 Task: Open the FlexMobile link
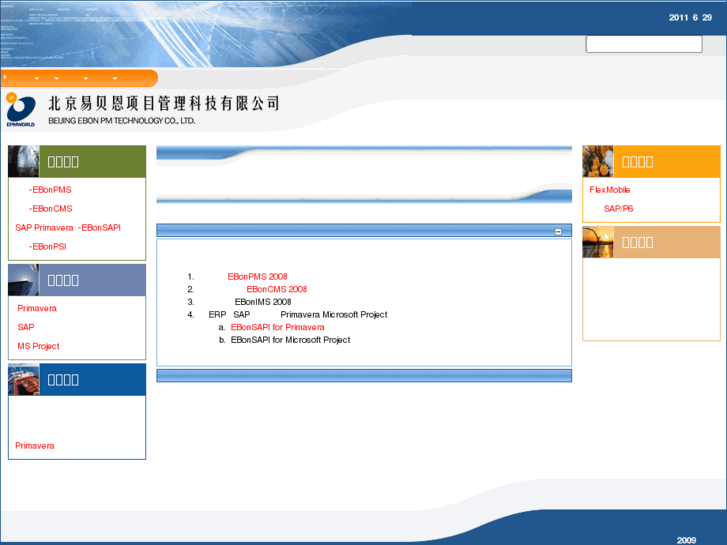click(x=610, y=190)
